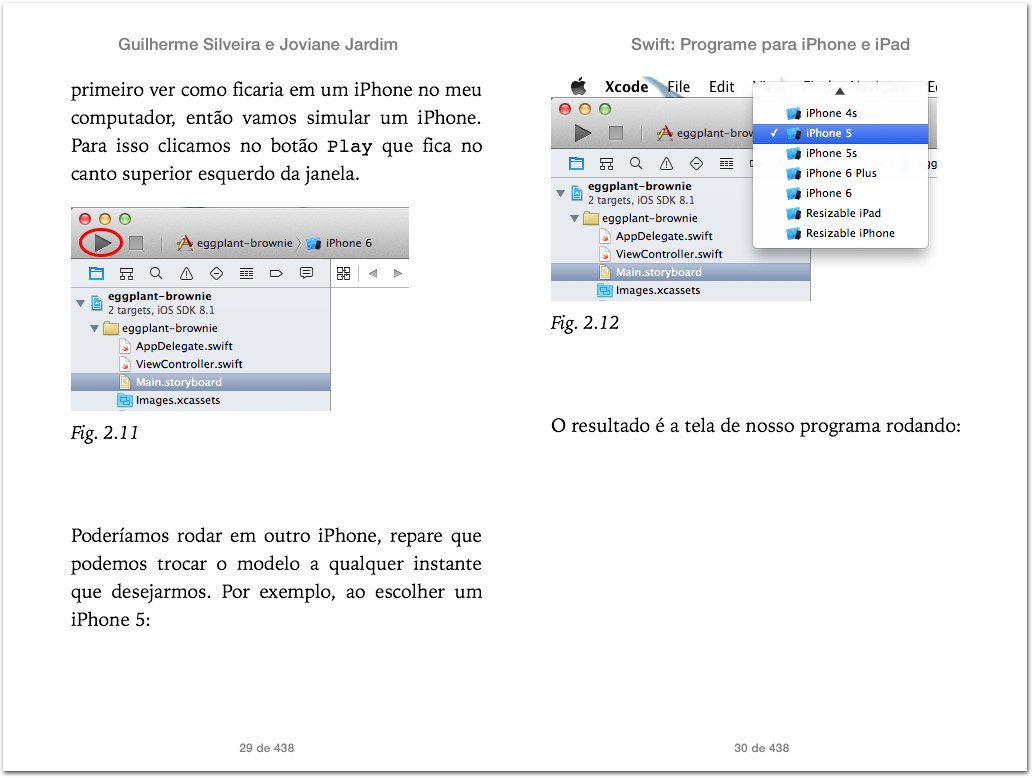Click the page counter '30 de 438'
This screenshot has width=1034, height=778.
point(762,748)
